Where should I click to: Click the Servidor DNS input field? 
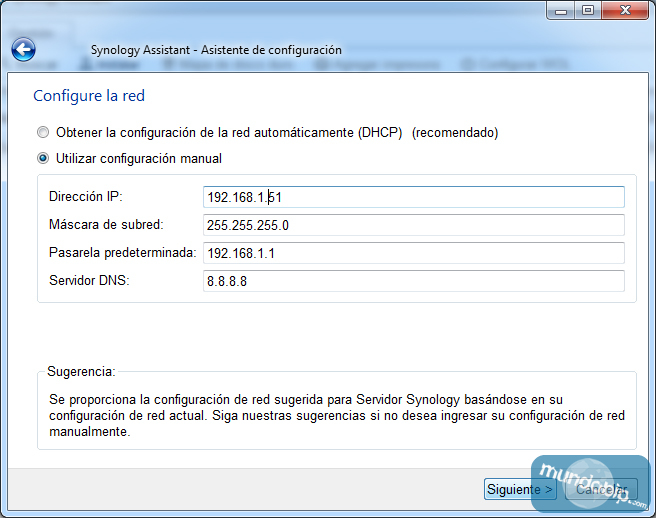click(x=414, y=281)
